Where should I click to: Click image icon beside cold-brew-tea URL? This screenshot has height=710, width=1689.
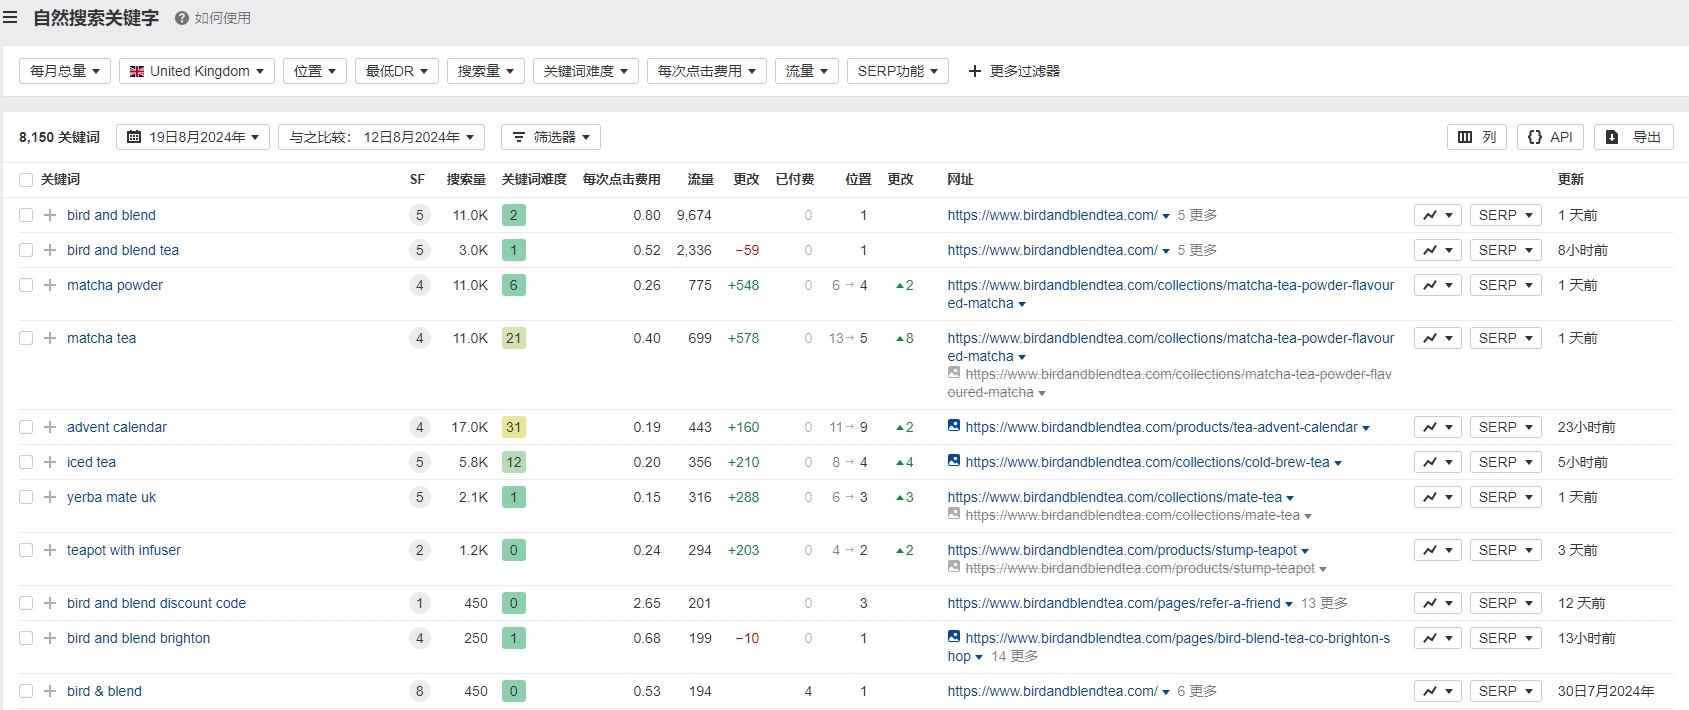tap(954, 461)
